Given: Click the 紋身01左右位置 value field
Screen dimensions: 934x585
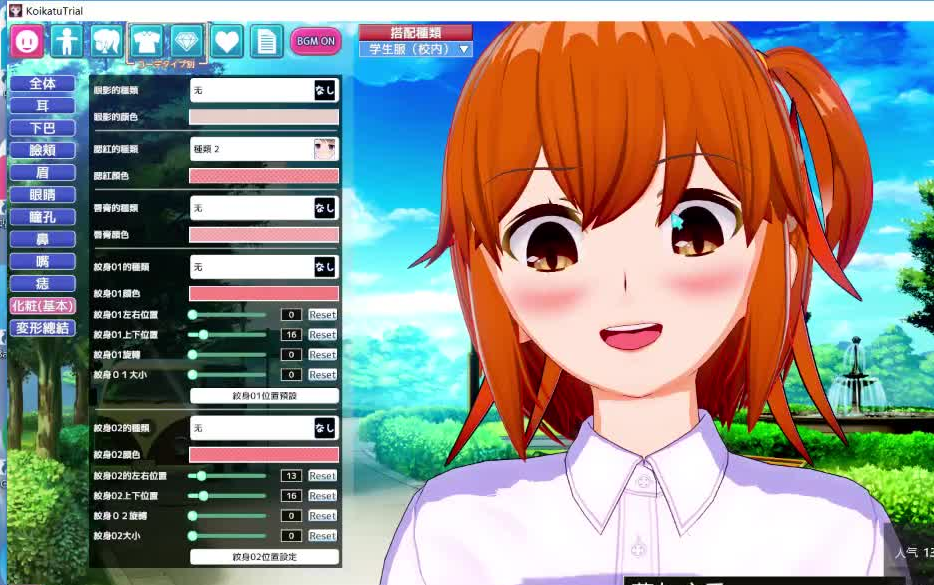Looking at the screenshot, I should tap(291, 315).
